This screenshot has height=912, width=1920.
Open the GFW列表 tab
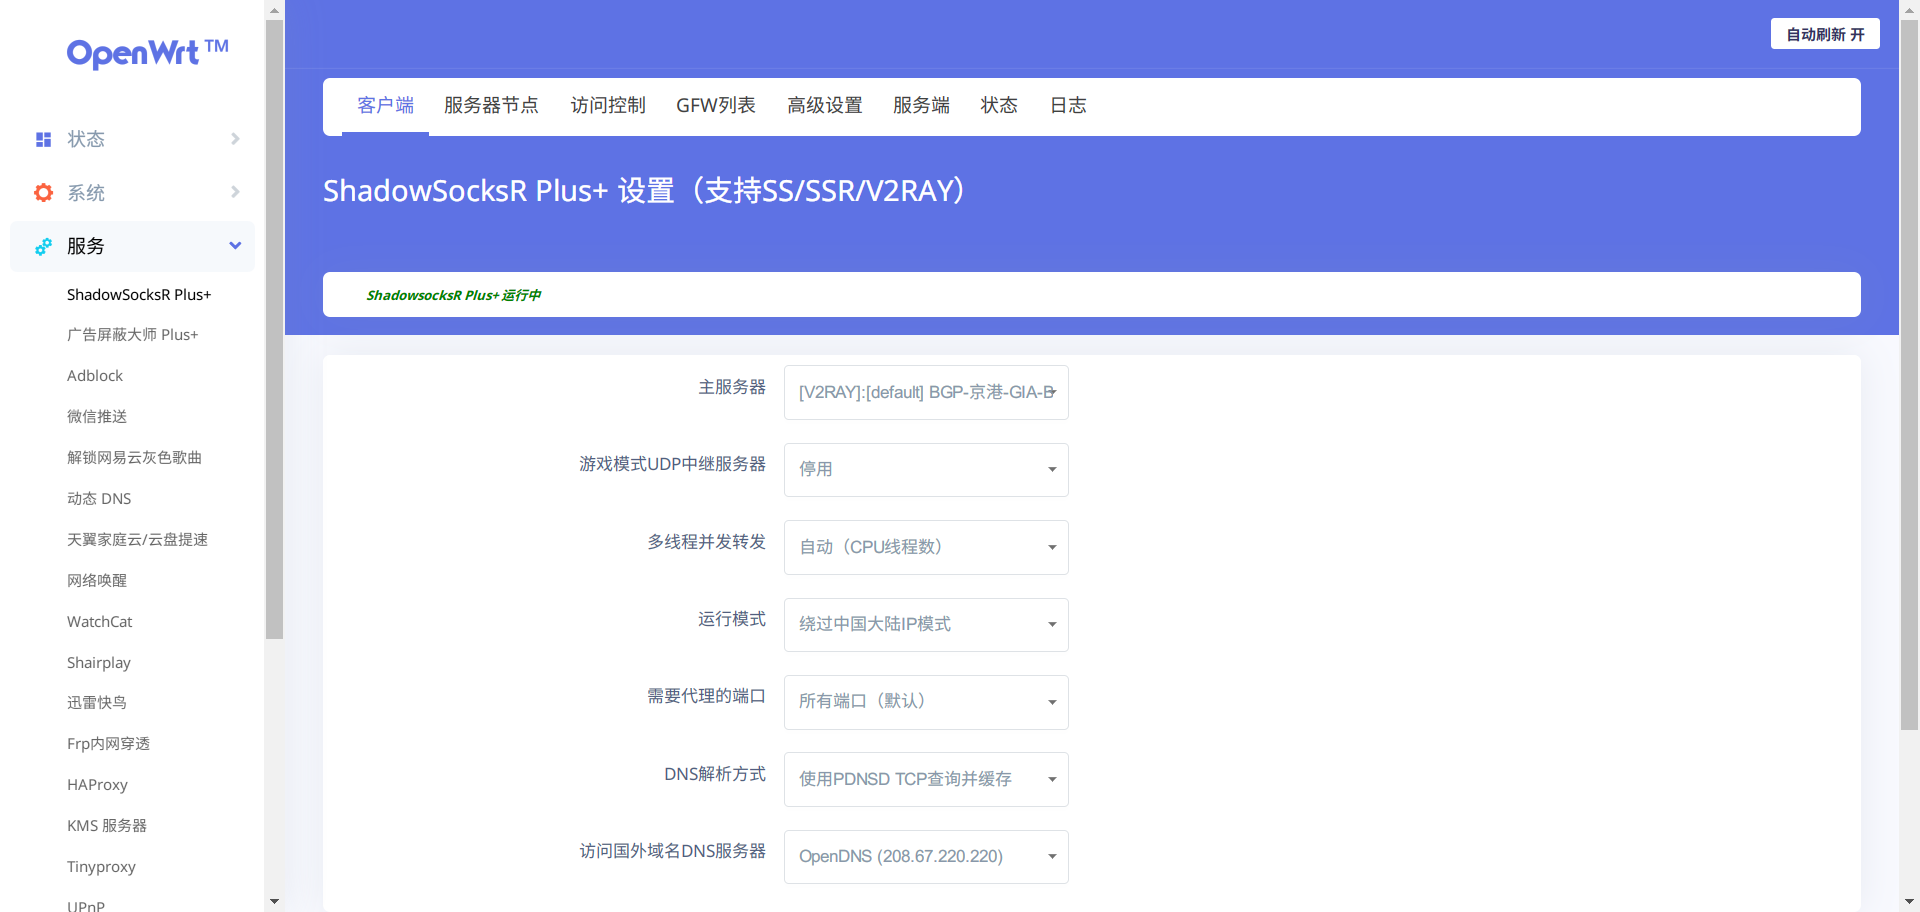(x=716, y=105)
